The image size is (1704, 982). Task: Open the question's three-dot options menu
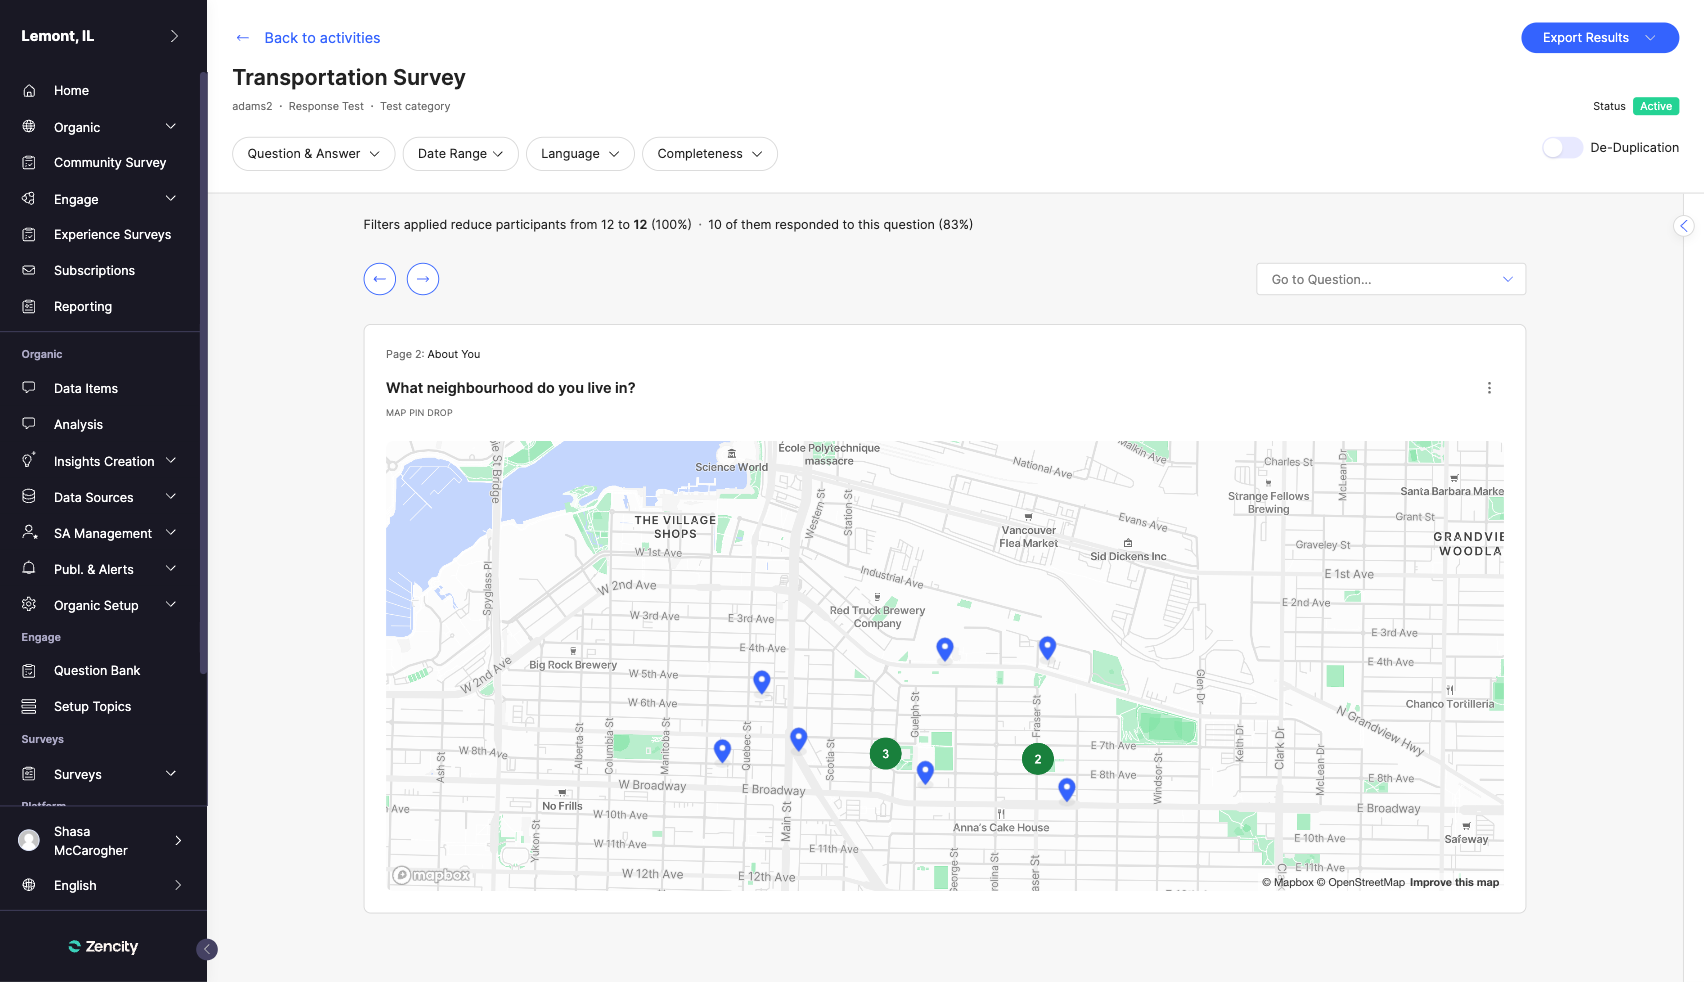click(1489, 388)
